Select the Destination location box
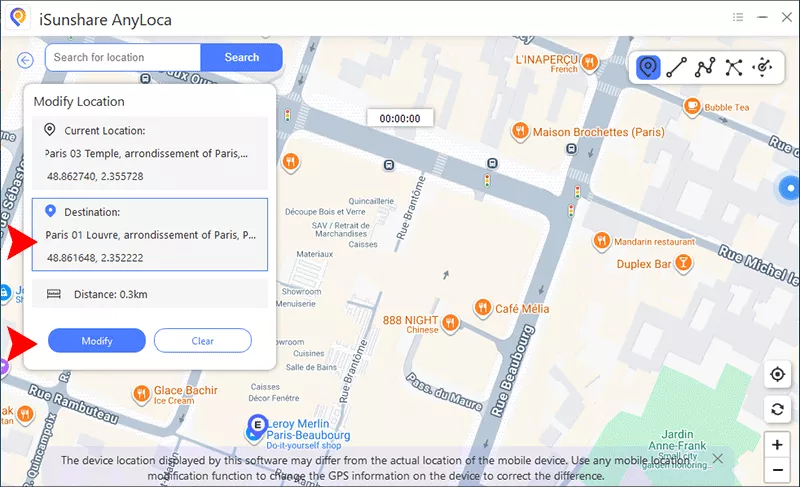800x487 pixels. pyautogui.click(x=150, y=235)
